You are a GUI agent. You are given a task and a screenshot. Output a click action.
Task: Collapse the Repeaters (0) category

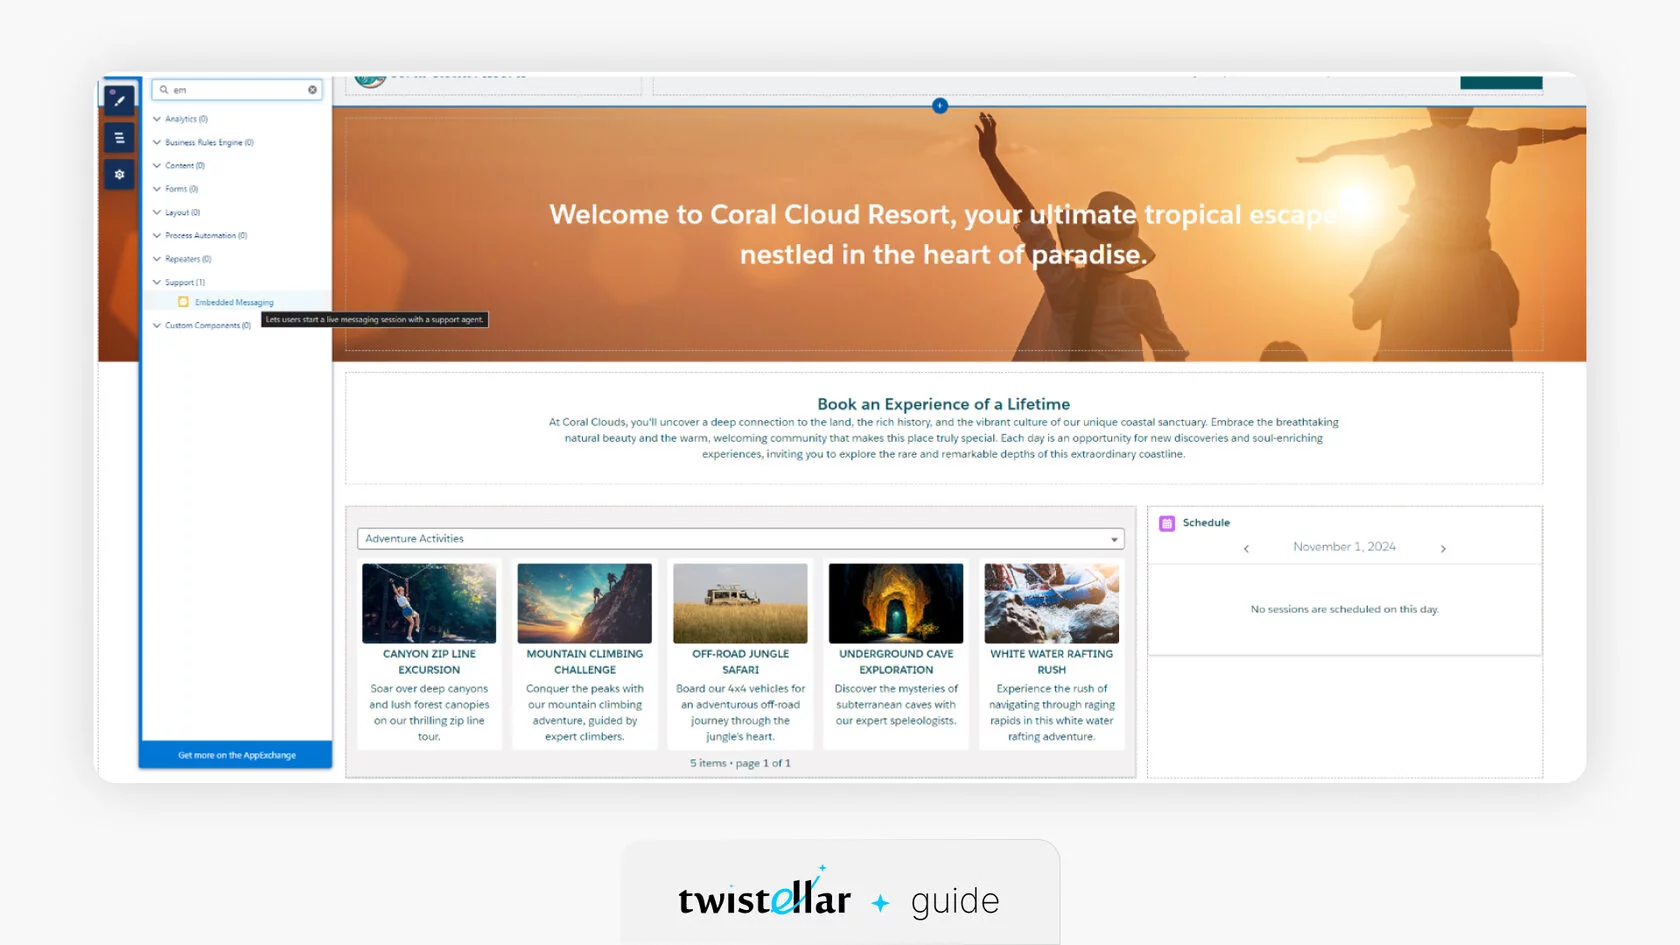coord(157,259)
